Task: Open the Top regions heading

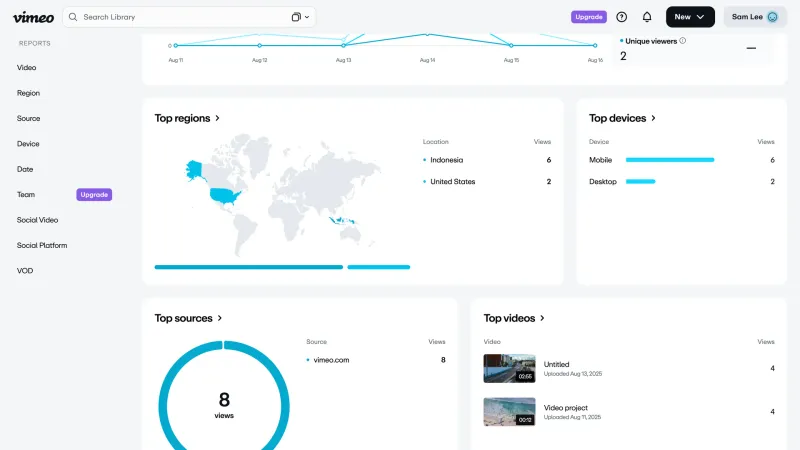Action: point(182,118)
